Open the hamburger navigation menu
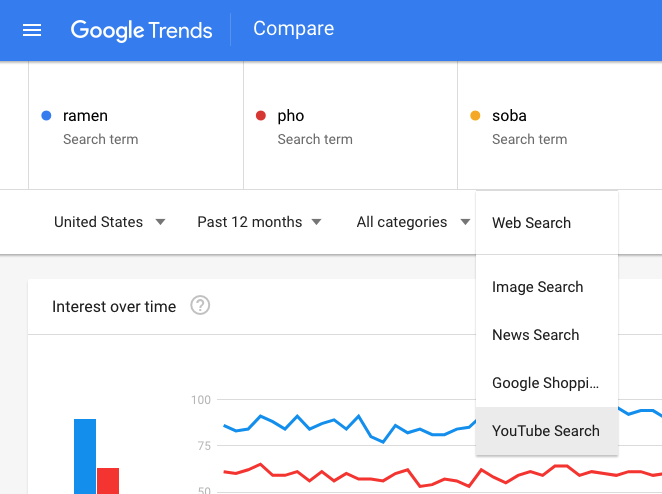This screenshot has height=494, width=662. coord(32,30)
